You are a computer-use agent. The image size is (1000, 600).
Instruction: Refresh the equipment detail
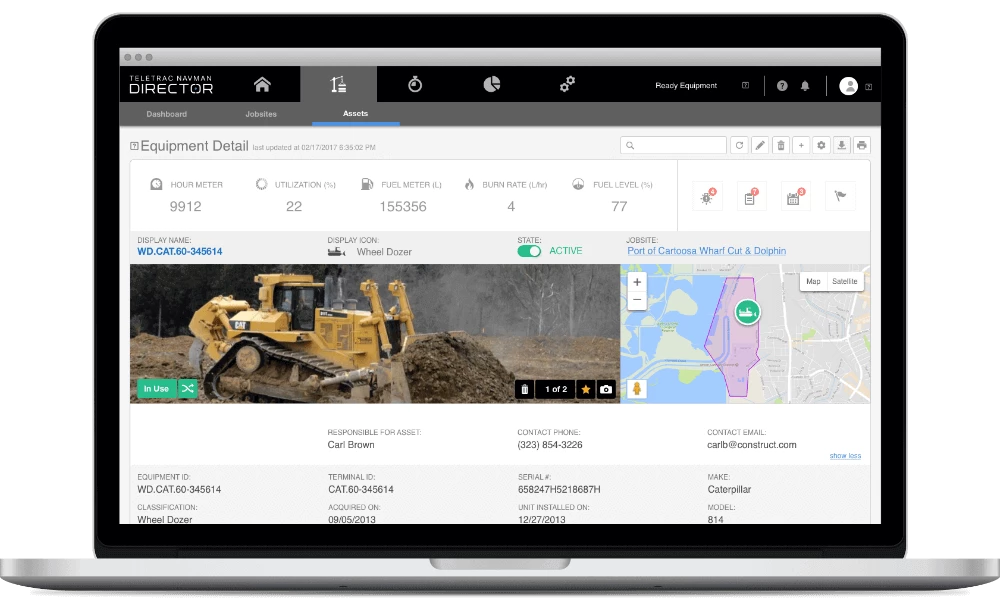(x=739, y=145)
